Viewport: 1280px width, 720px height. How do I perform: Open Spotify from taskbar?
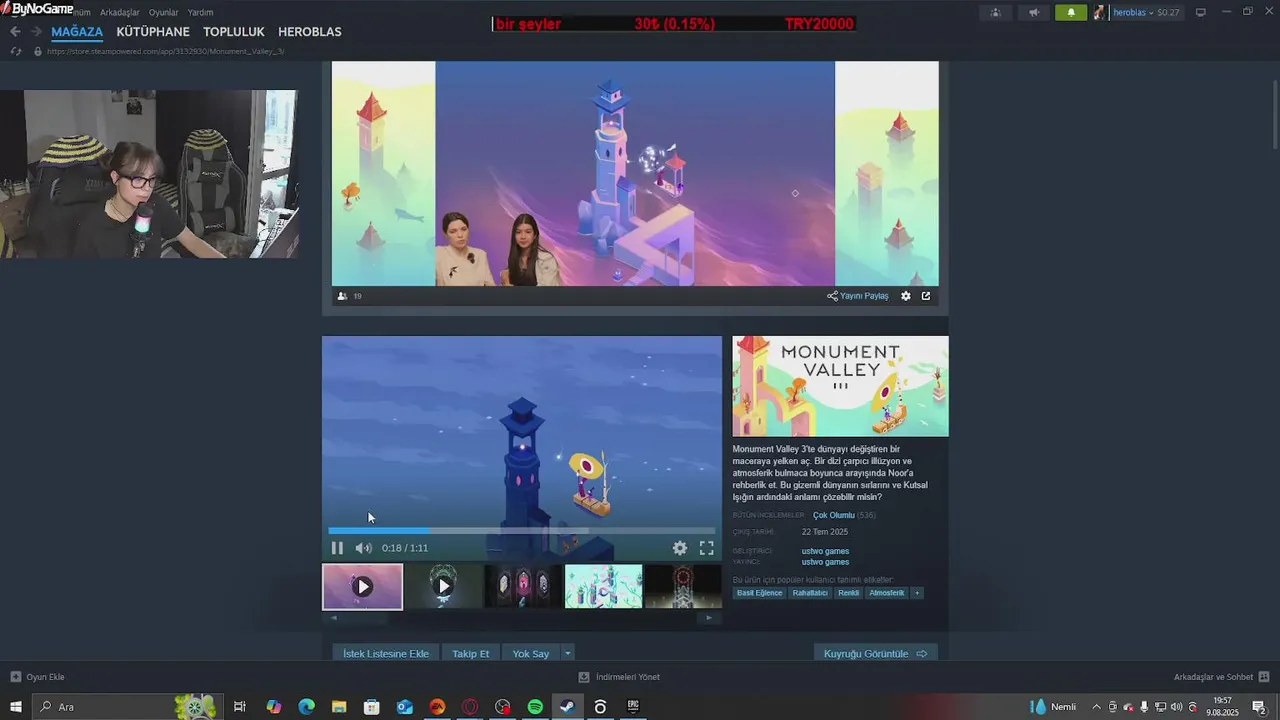tap(535, 707)
